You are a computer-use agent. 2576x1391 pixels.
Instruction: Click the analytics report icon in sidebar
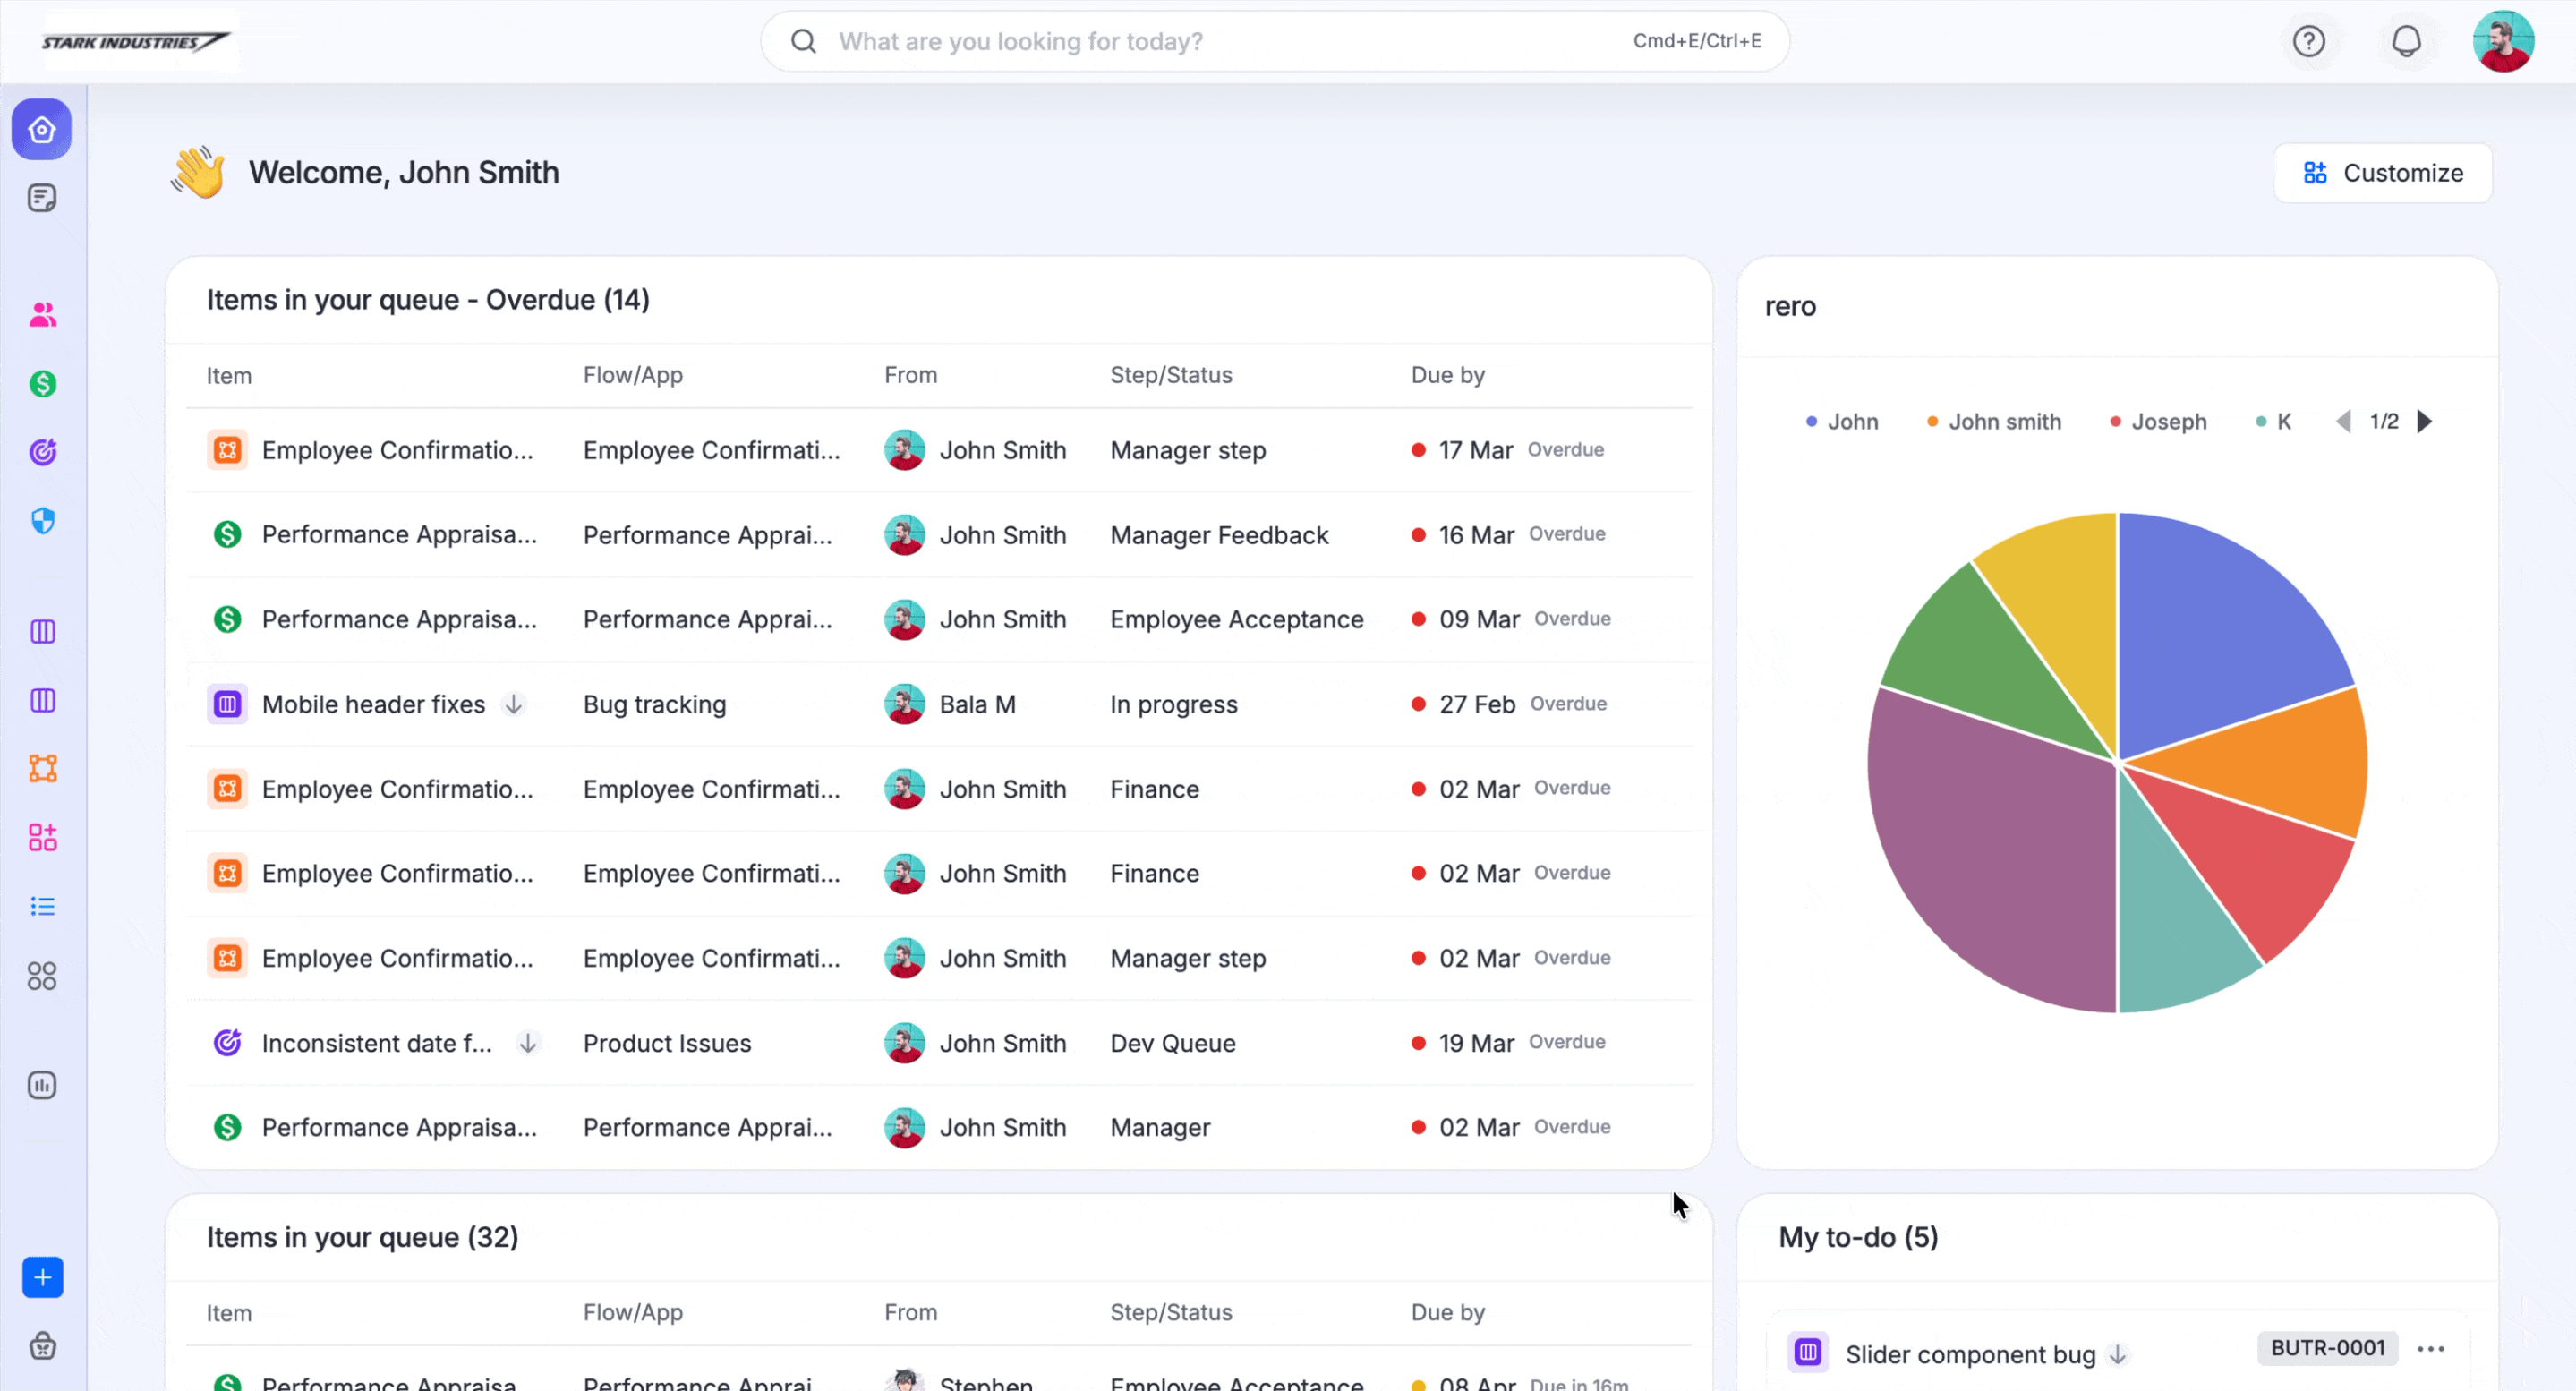tap(42, 1085)
